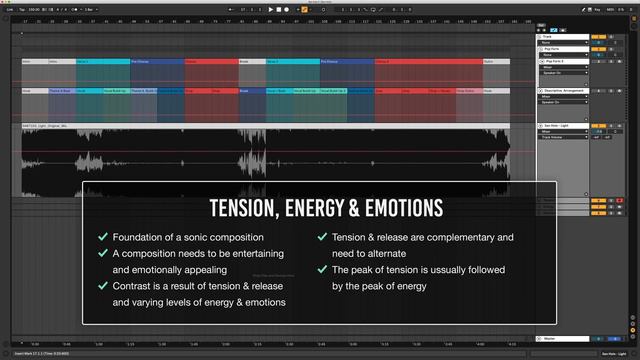Image resolution: width=640 pixels, height=360 pixels.
Task: Click the Arrangement Record button
Action: point(287,9)
